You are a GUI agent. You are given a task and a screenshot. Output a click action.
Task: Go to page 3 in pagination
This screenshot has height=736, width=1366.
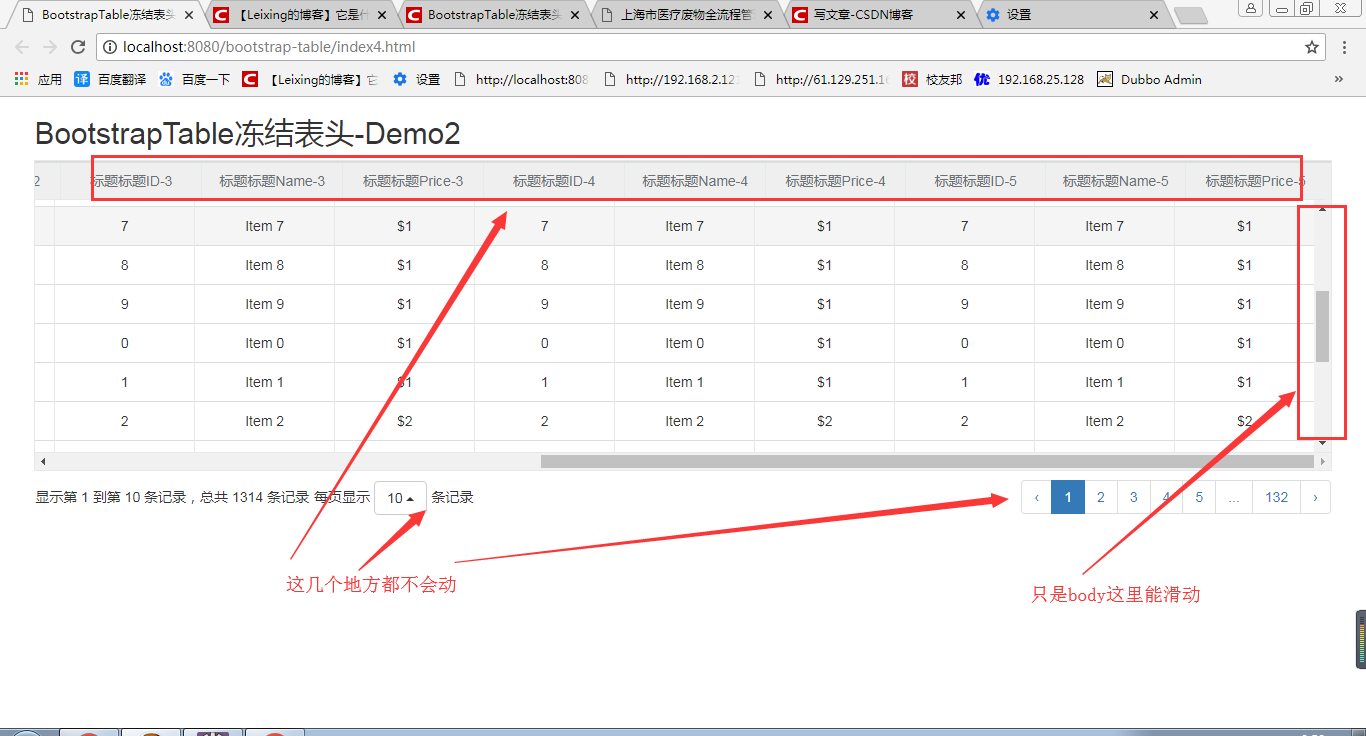(1133, 497)
